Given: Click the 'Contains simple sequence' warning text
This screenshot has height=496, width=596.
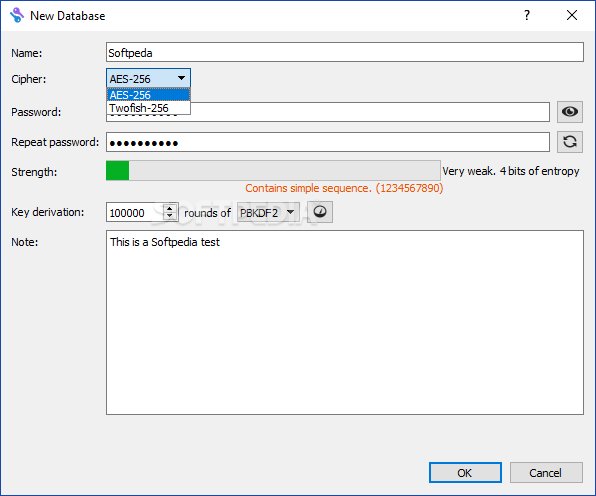Looking at the screenshot, I should [x=344, y=188].
